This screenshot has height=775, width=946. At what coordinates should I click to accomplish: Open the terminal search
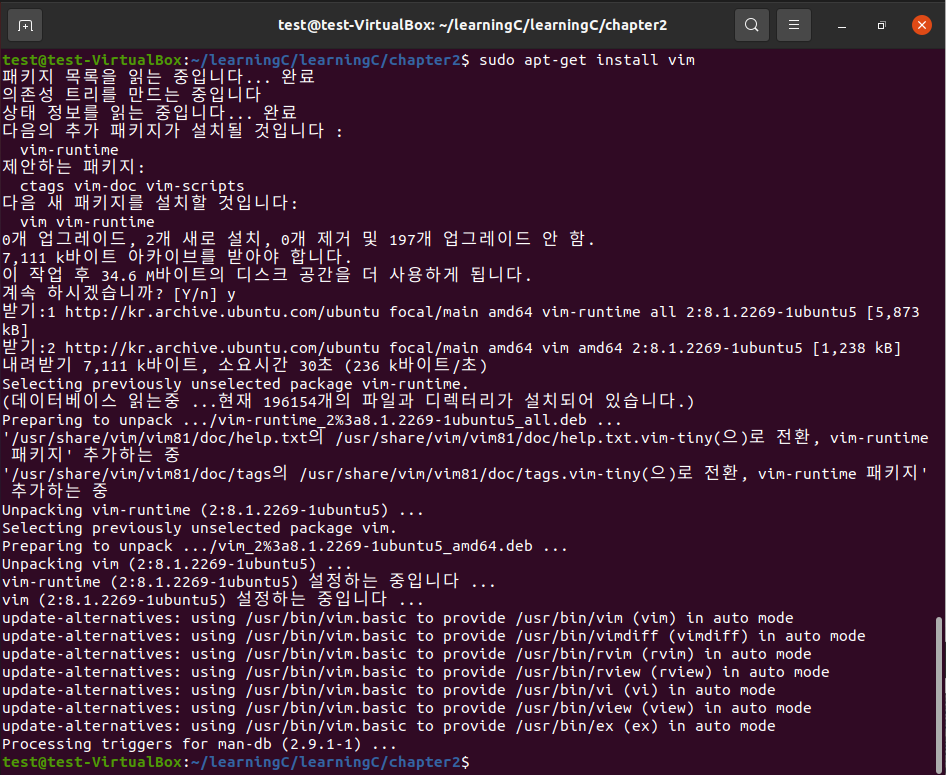pos(751,25)
